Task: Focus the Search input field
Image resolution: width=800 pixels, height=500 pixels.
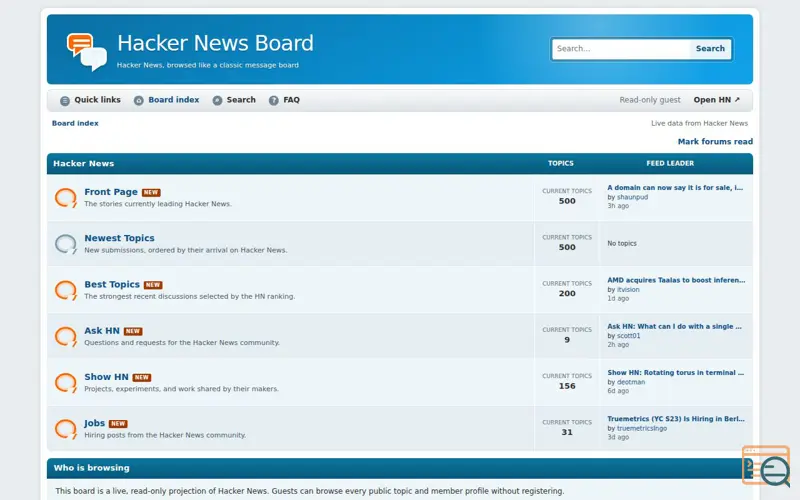Action: pyautogui.click(x=621, y=49)
